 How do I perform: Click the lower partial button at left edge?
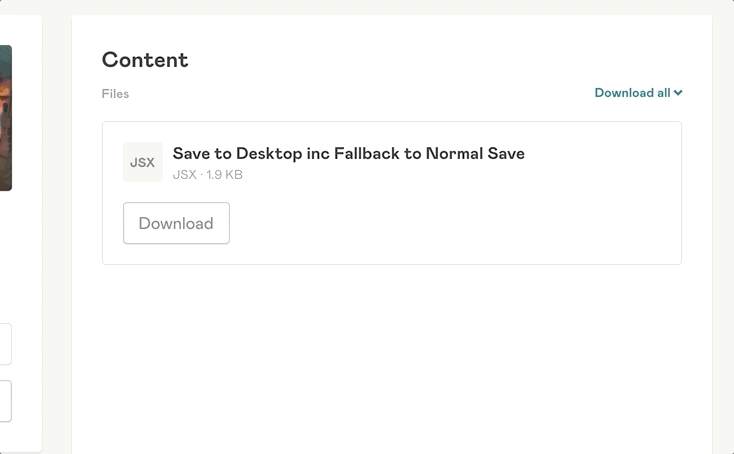5,400
